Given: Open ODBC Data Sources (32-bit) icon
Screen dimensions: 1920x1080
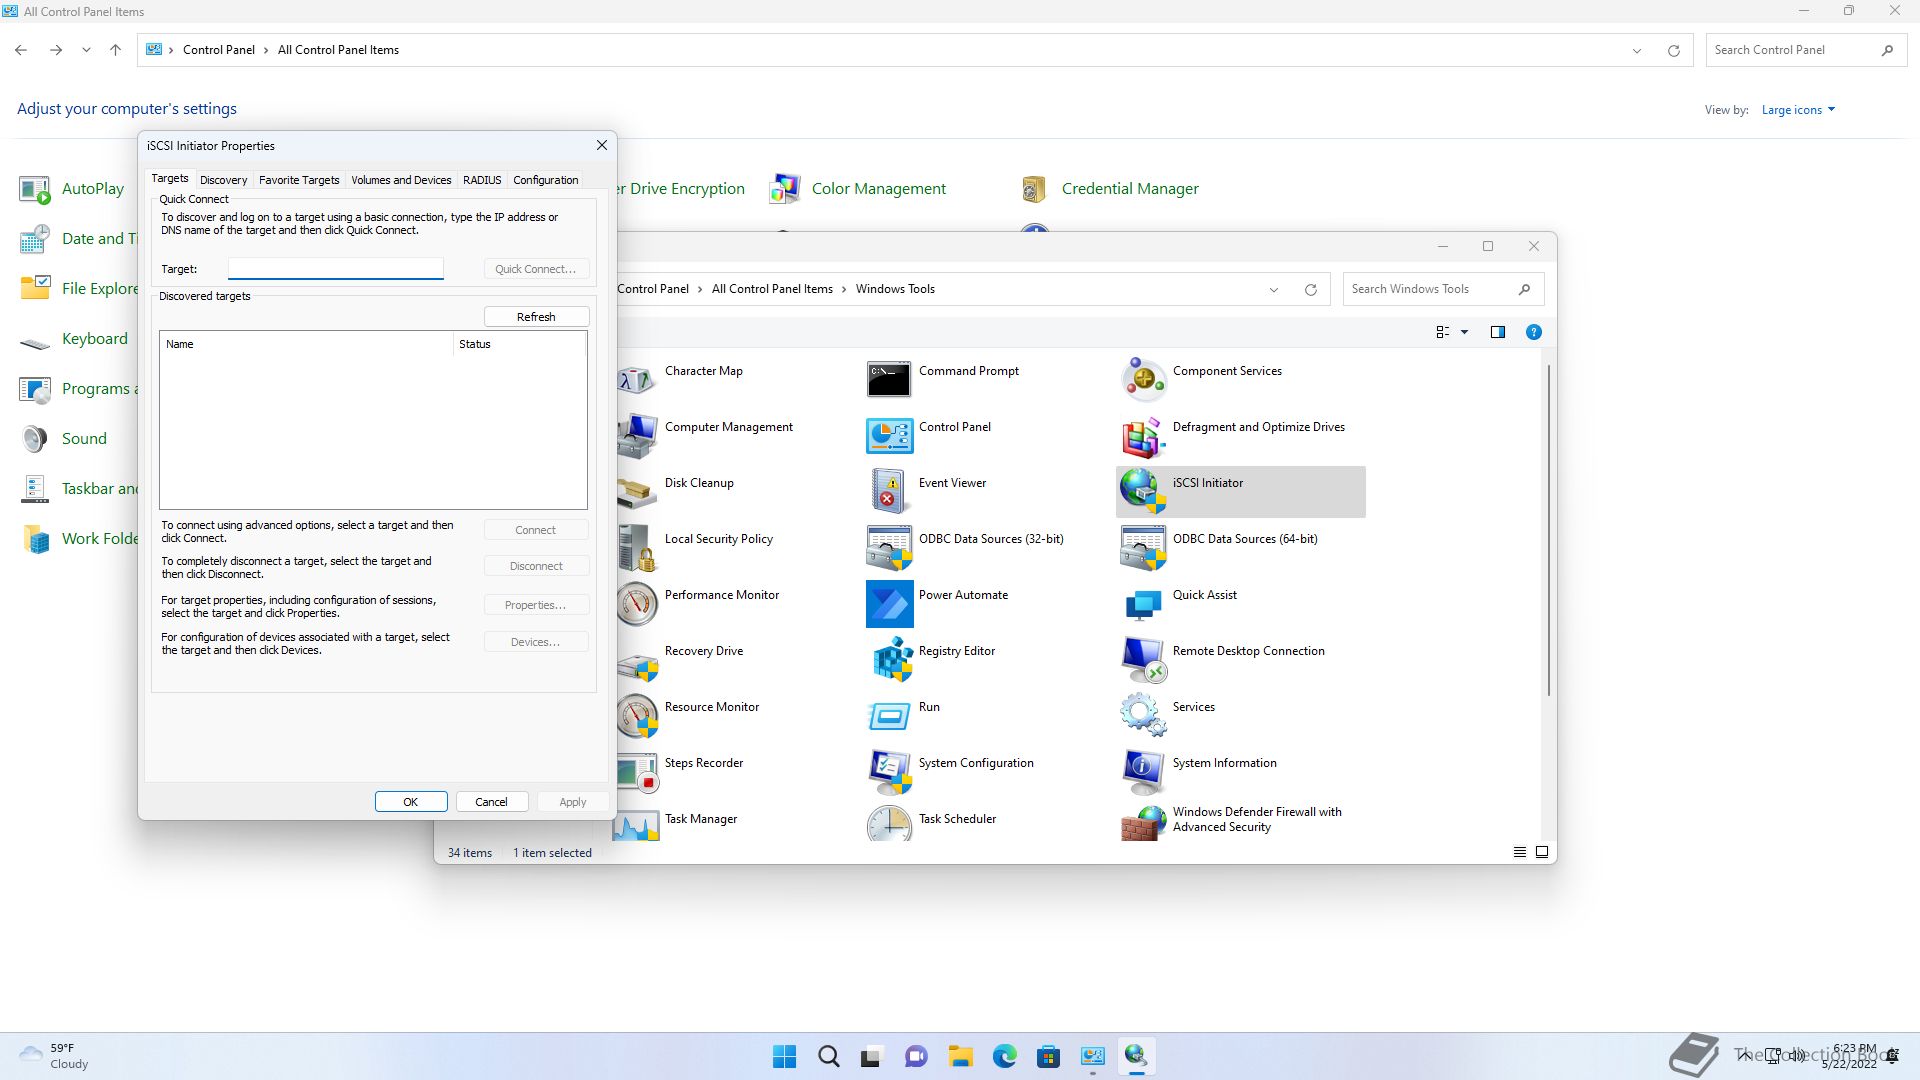Looking at the screenshot, I should 889,548.
